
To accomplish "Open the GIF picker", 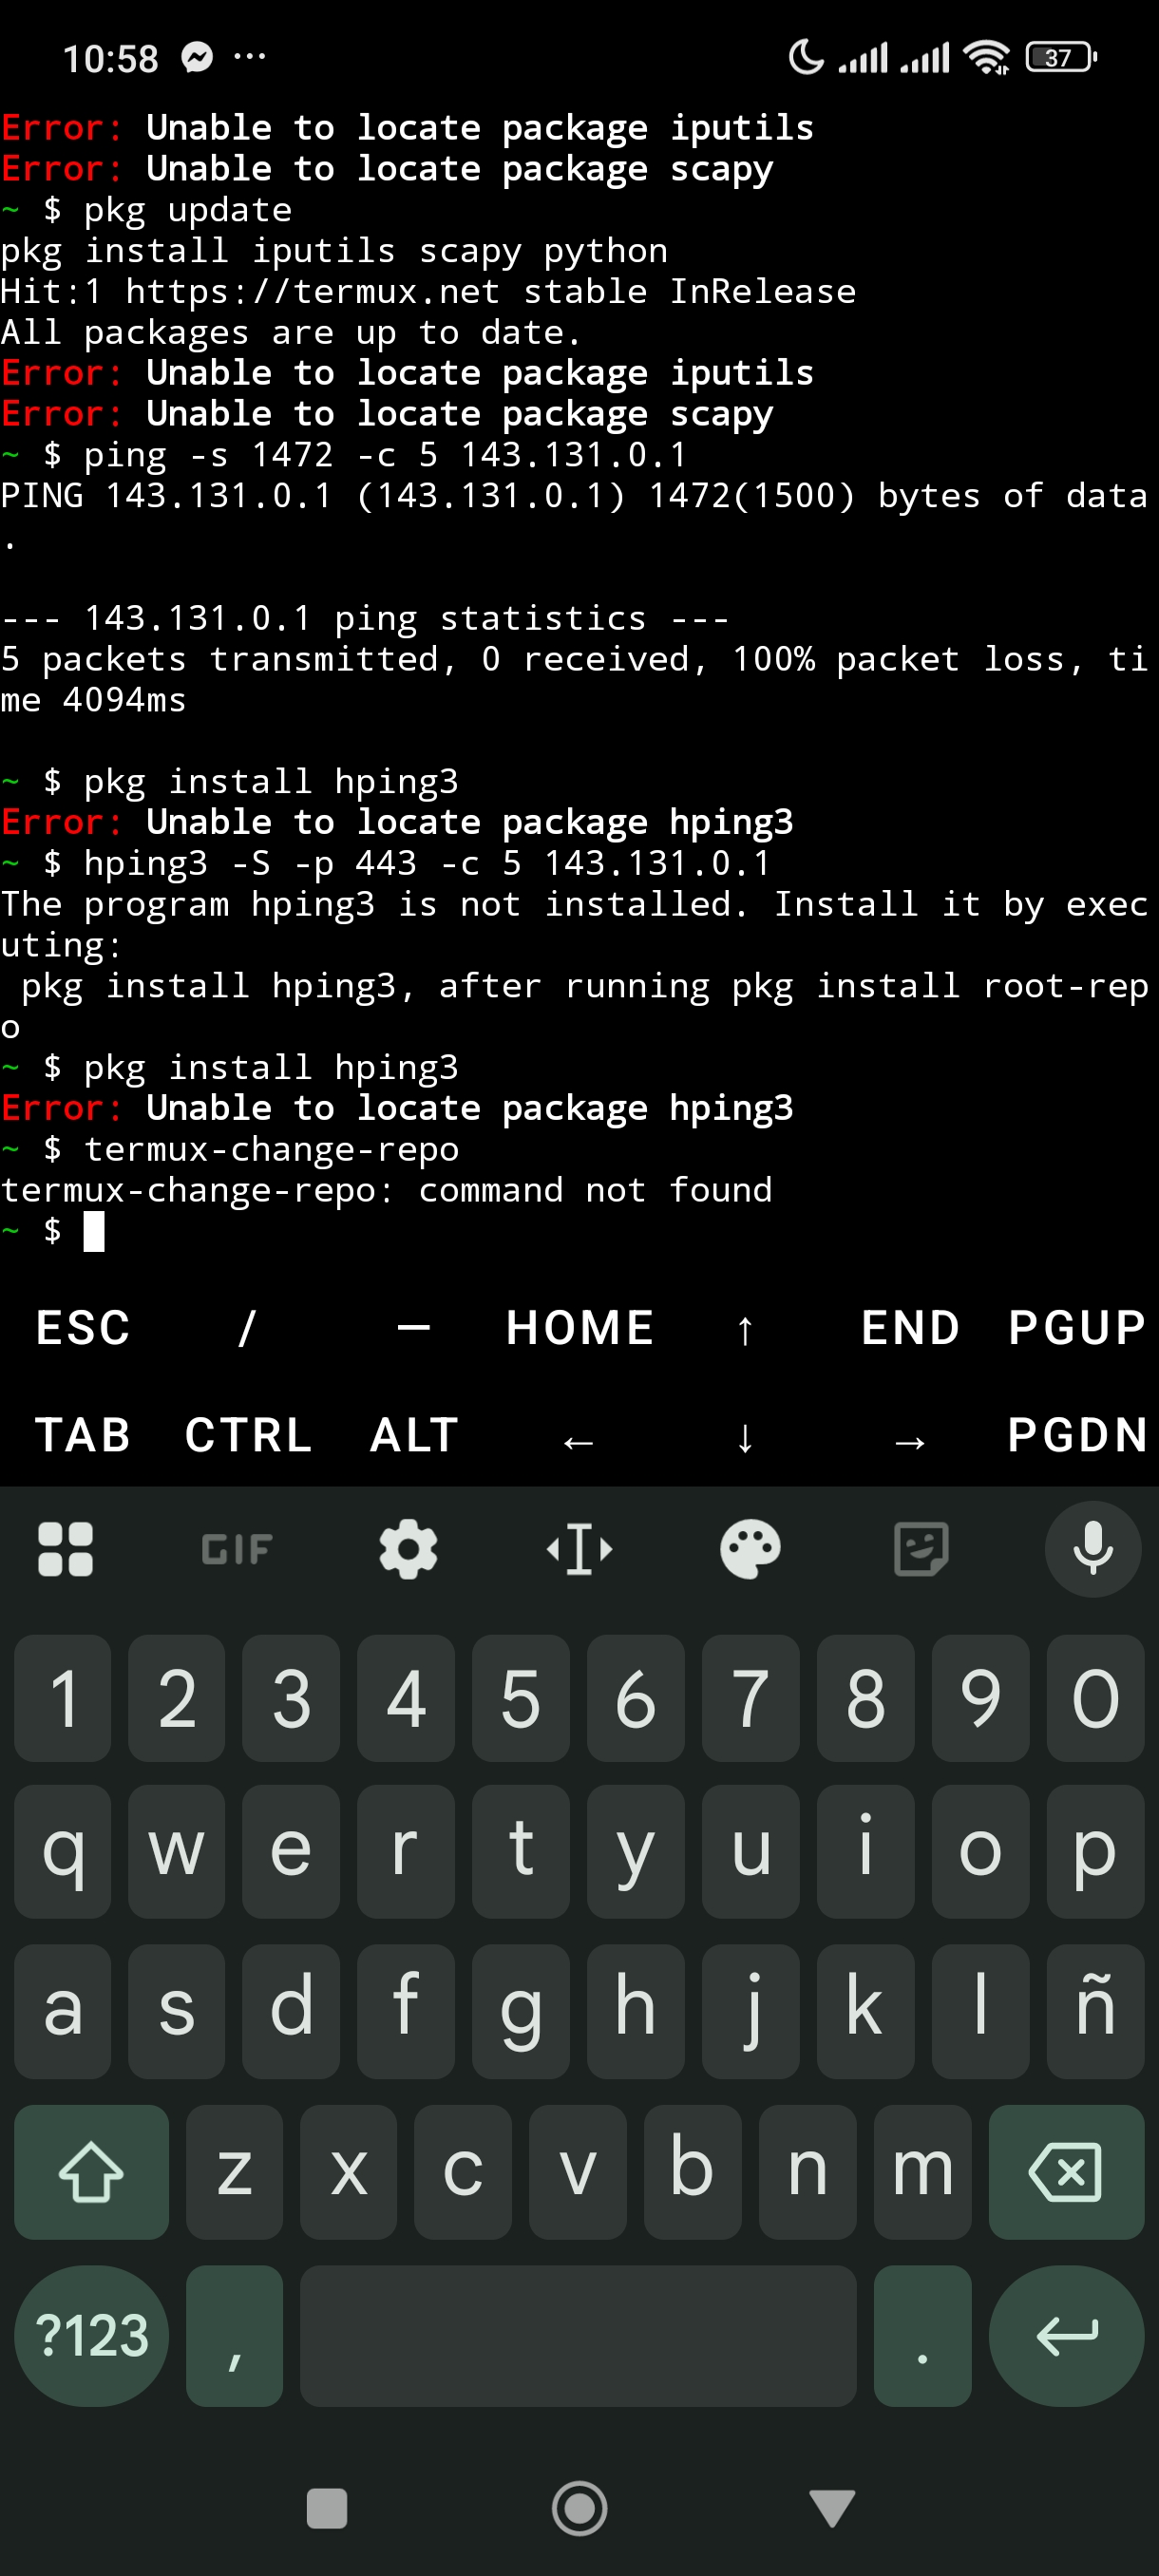I will pos(237,1549).
